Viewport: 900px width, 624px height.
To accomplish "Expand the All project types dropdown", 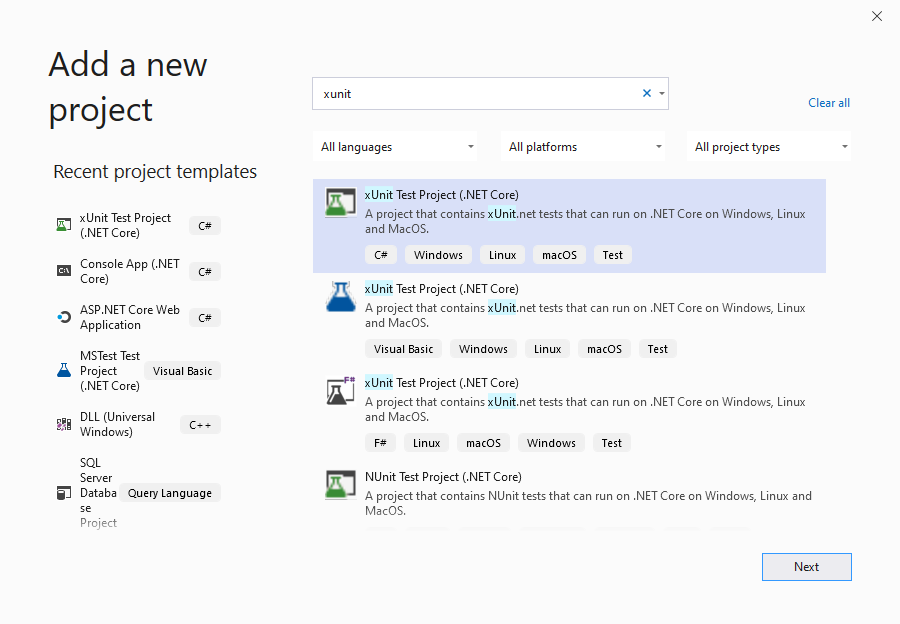I will click(x=769, y=147).
